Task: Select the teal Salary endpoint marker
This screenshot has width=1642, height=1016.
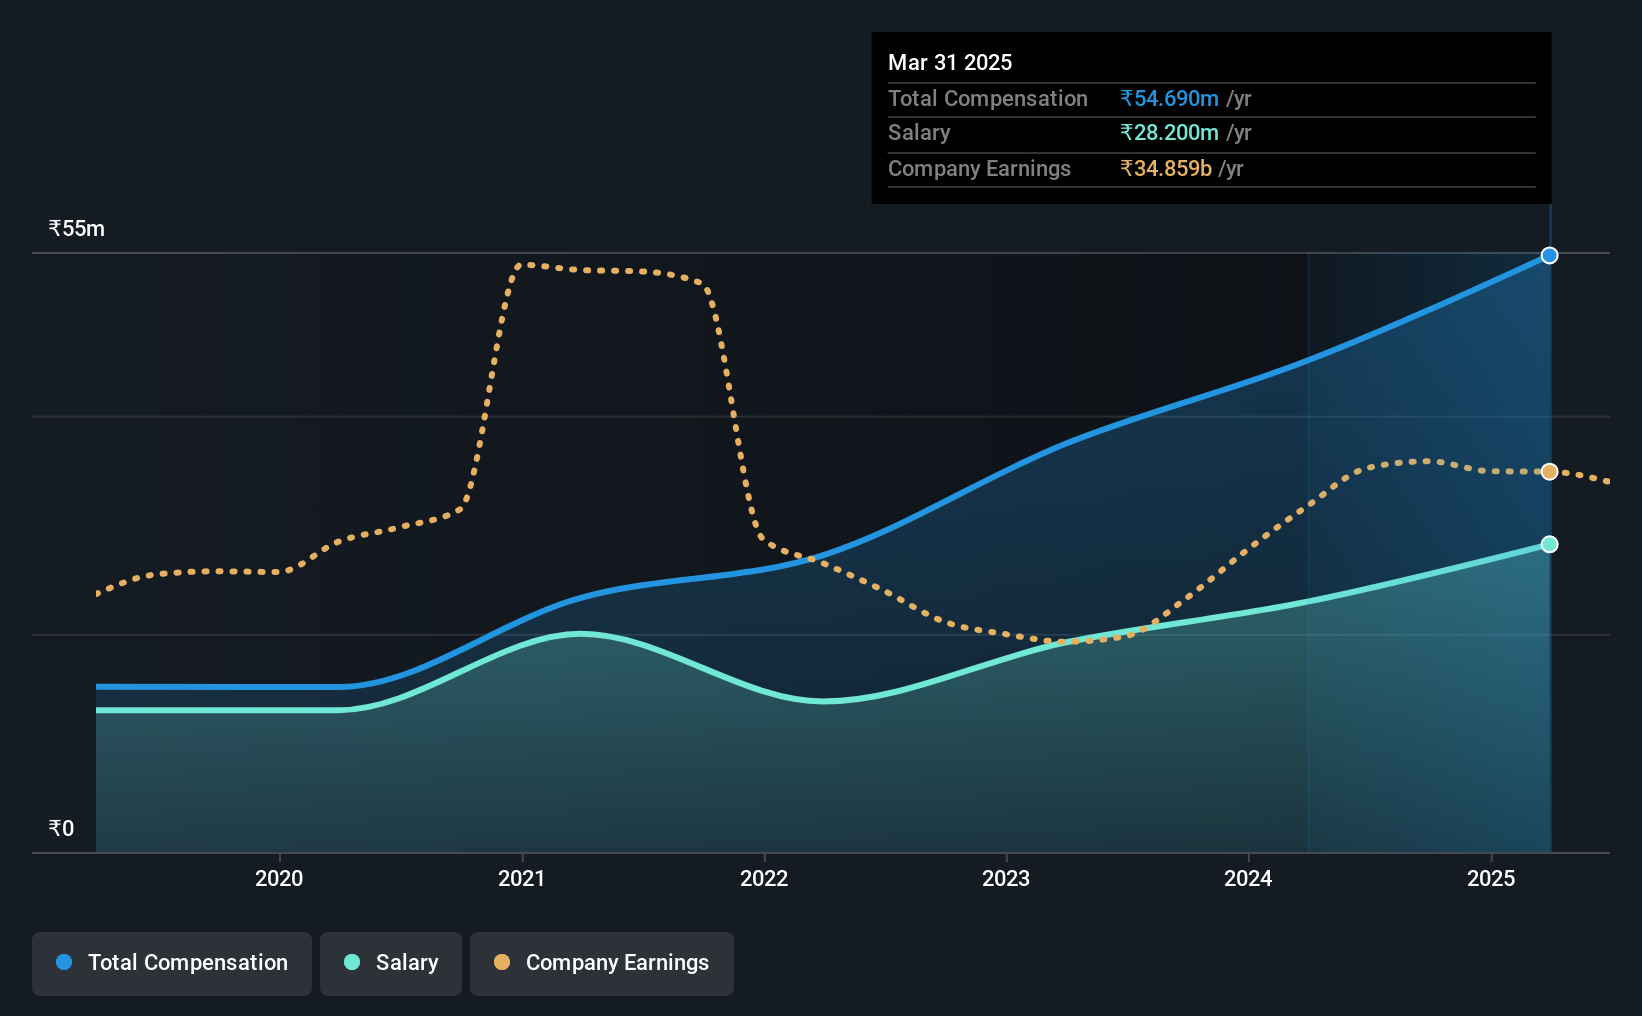Action: click(1549, 544)
